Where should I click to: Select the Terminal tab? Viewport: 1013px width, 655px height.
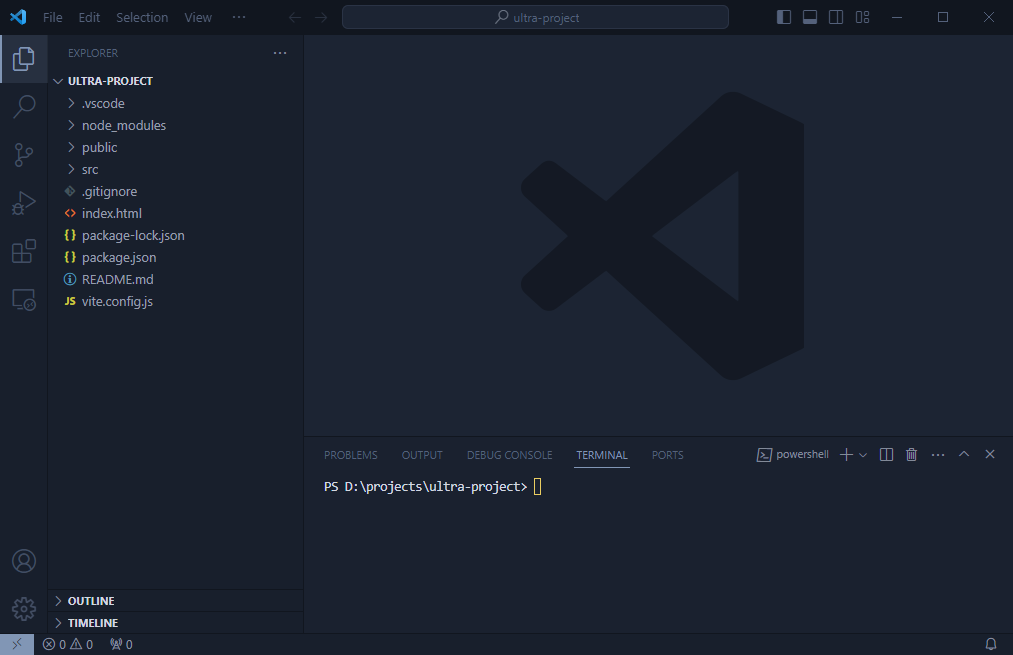pyautogui.click(x=601, y=455)
